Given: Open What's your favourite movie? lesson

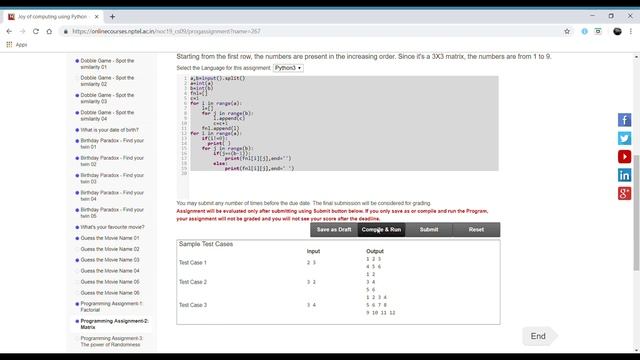Looking at the screenshot, I should tap(112, 227).
